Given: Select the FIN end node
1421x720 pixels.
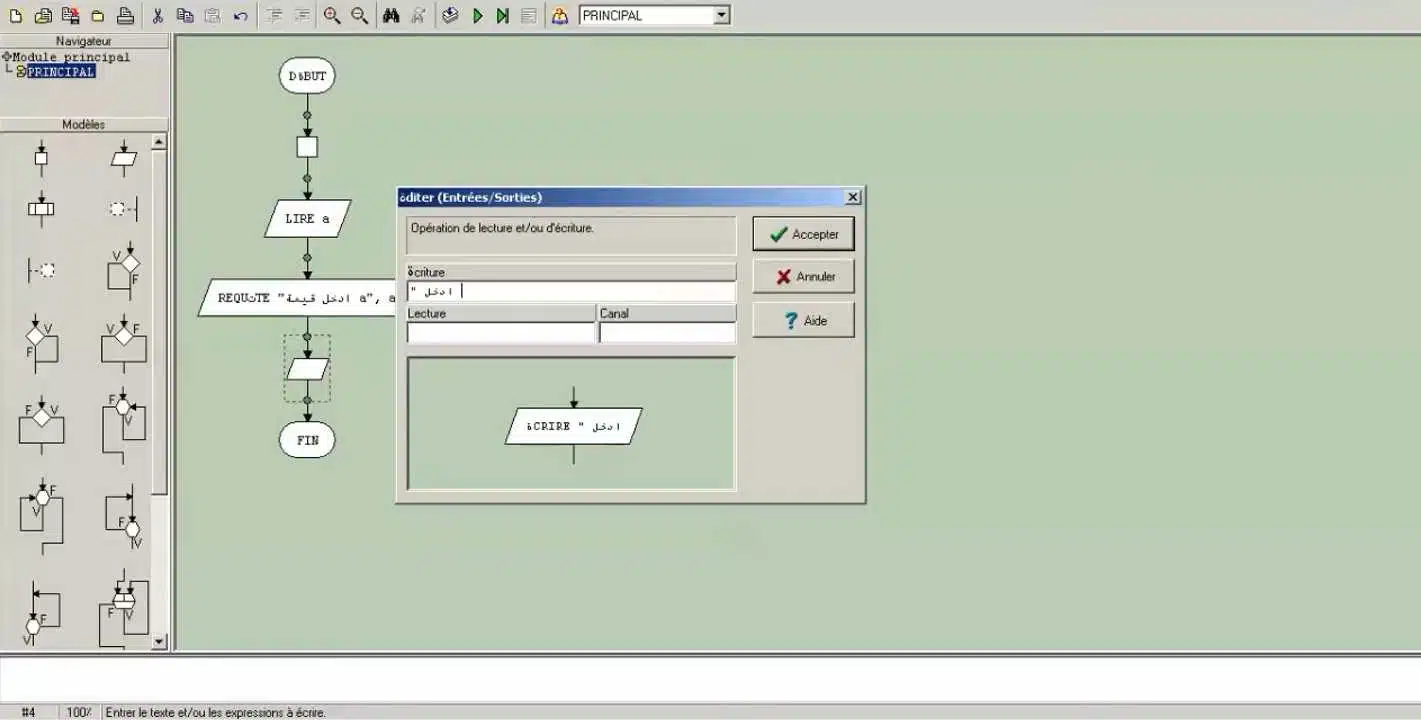Looking at the screenshot, I should click(307, 439).
